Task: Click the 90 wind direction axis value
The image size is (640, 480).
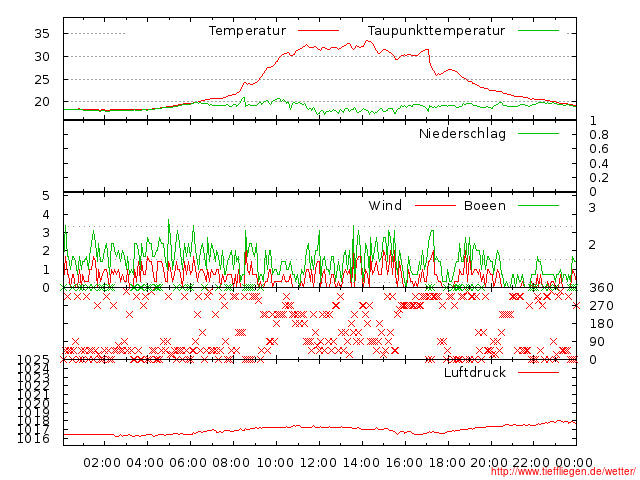Action: pyautogui.click(x=597, y=342)
